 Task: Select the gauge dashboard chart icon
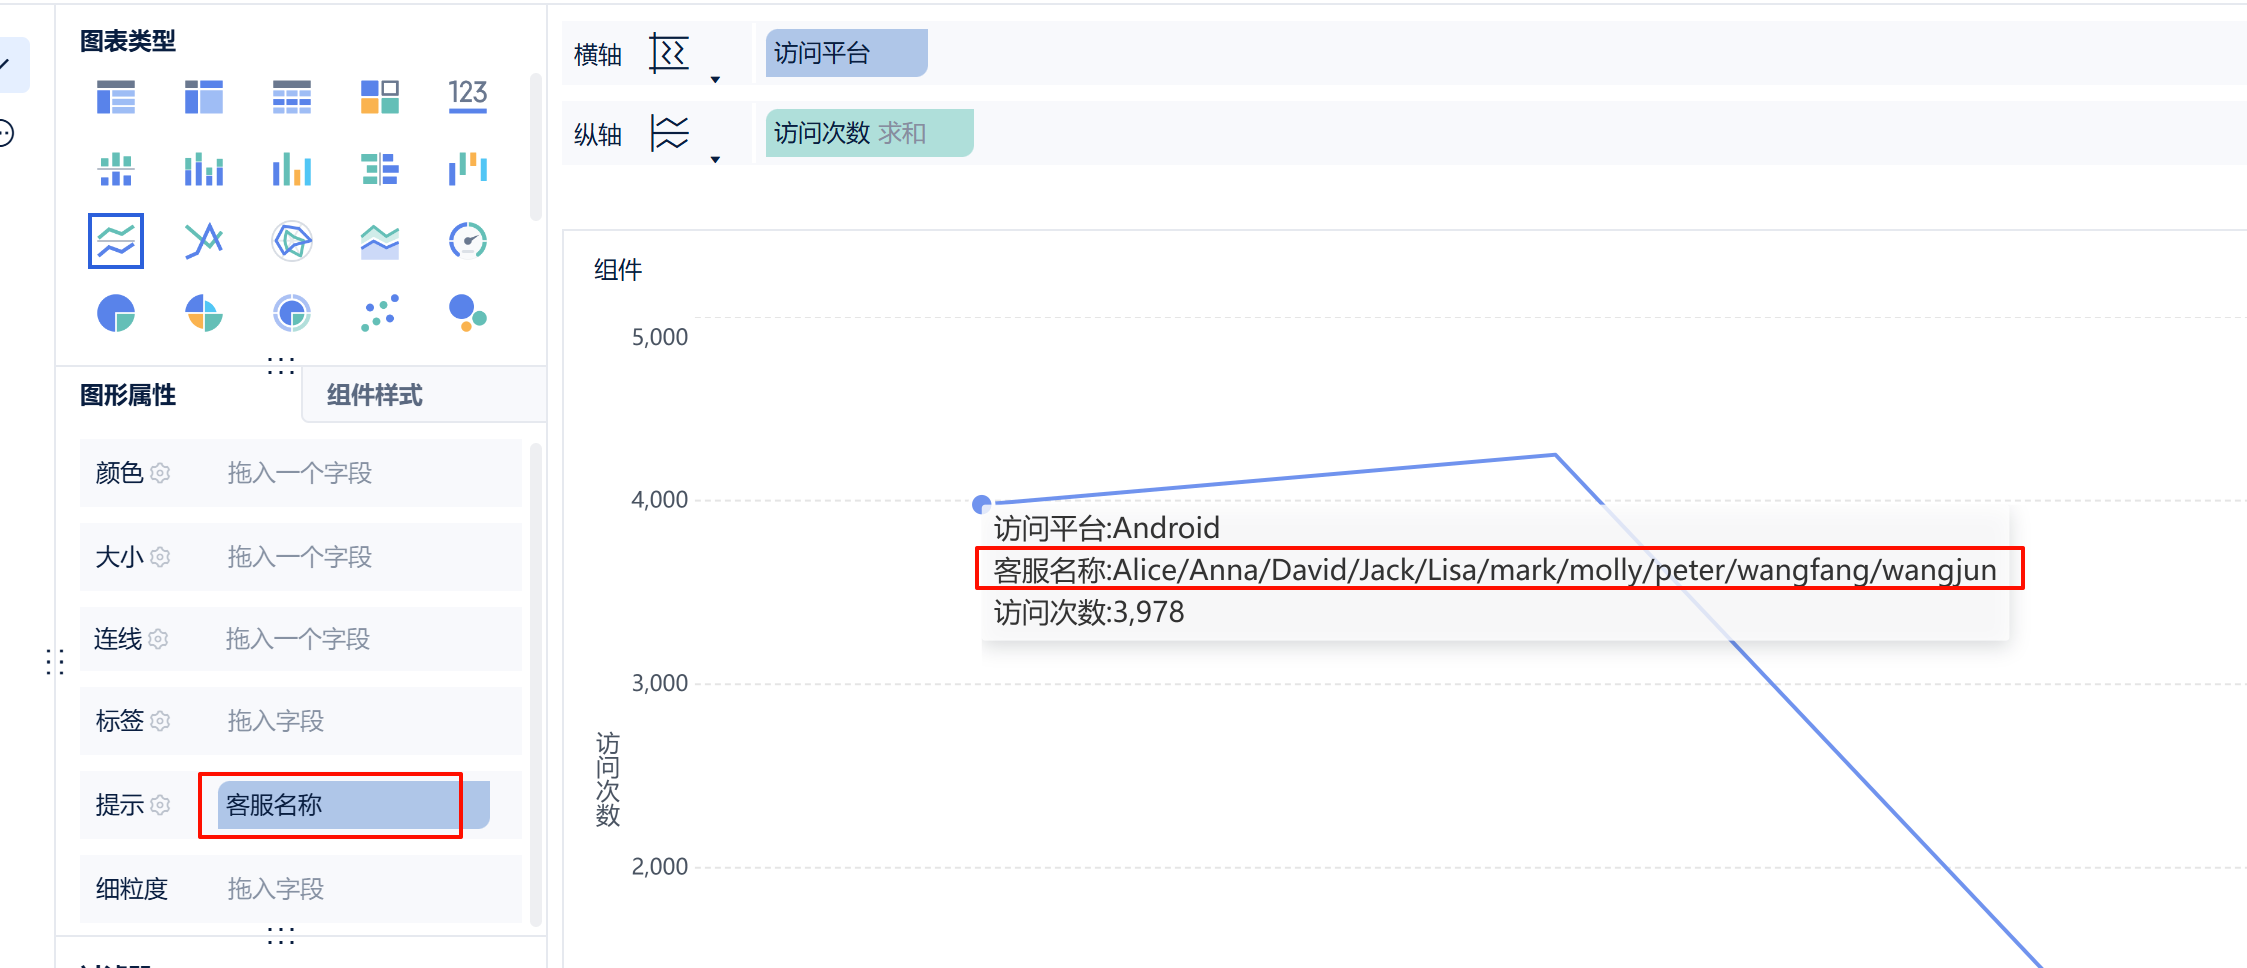tap(468, 241)
